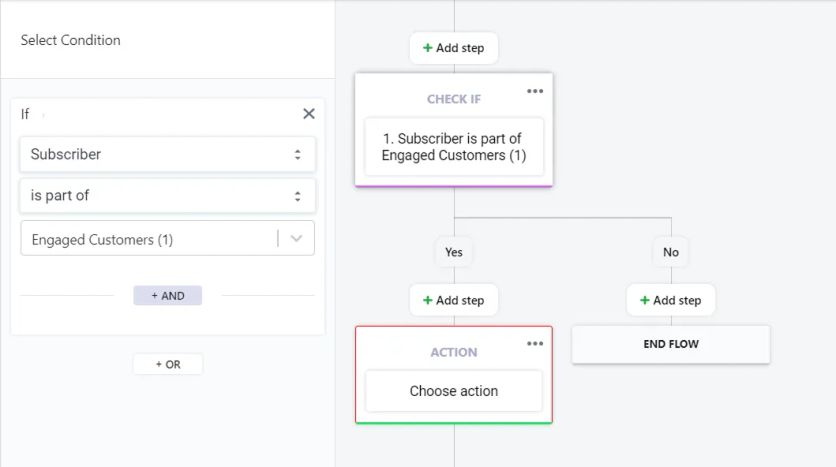Click the top Add step plus button
Image resolution: width=836 pixels, height=467 pixels.
(x=453, y=48)
